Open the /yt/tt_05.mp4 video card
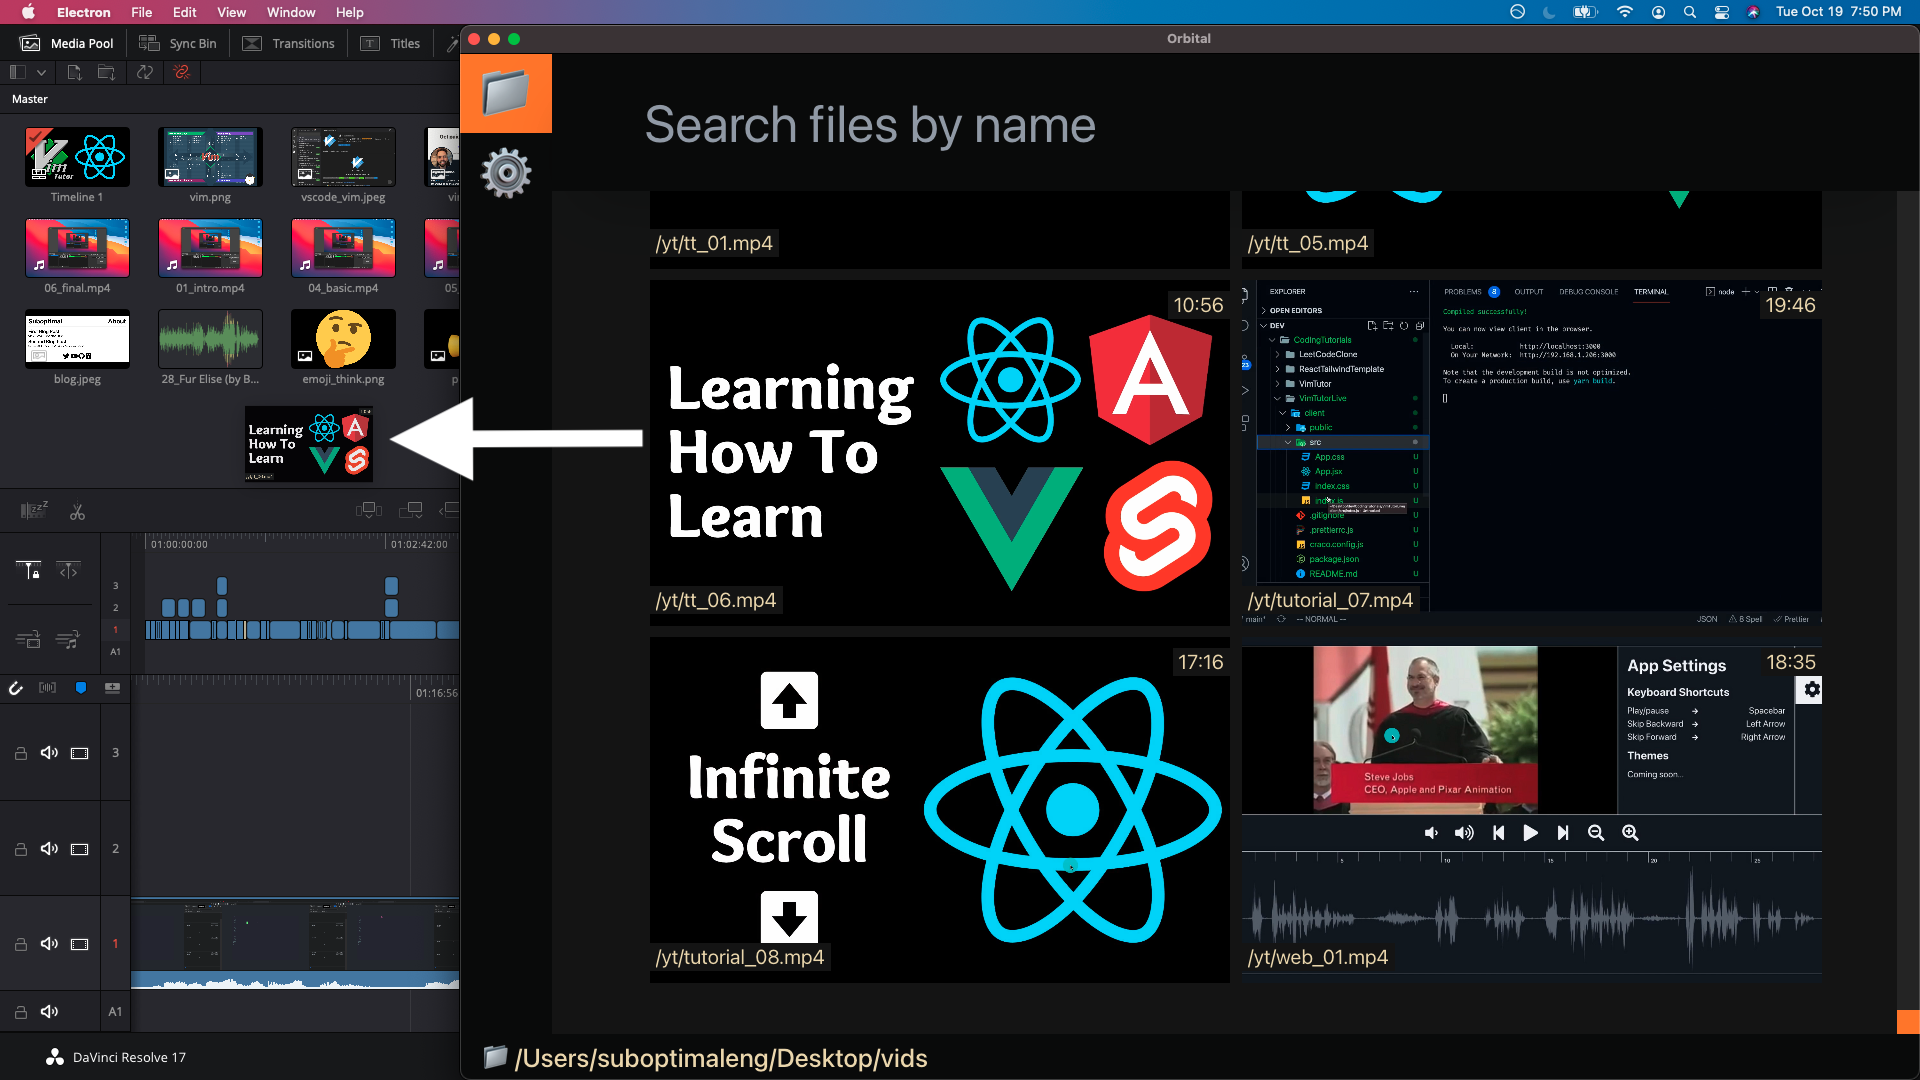This screenshot has height=1080, width=1920. tap(1532, 229)
